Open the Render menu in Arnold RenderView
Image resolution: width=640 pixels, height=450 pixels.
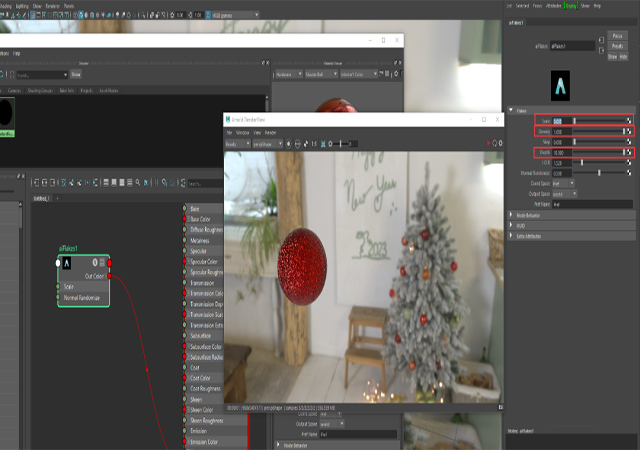[270, 133]
